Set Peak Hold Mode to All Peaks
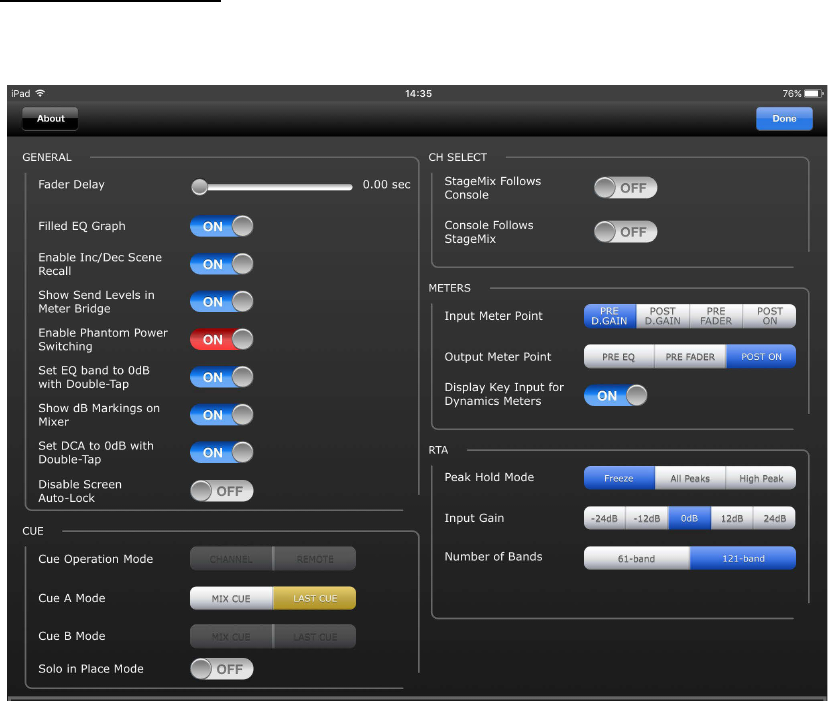The image size is (828, 701). coord(690,478)
